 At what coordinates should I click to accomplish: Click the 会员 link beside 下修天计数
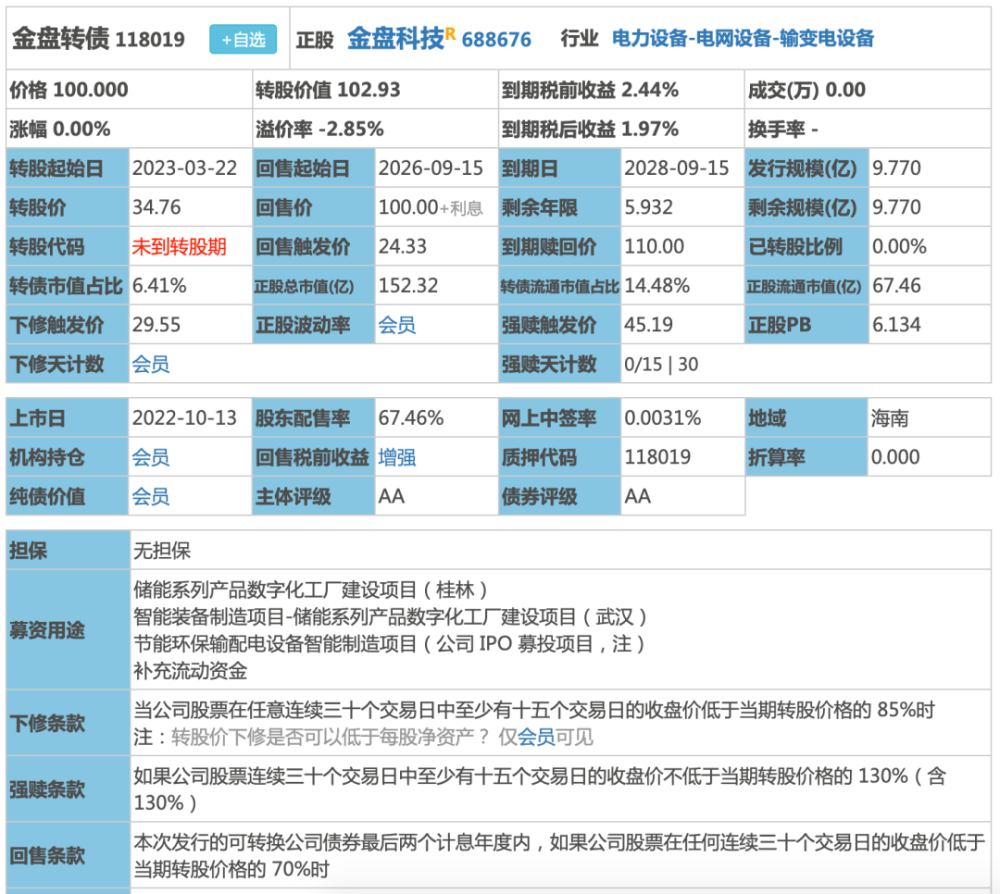[x=151, y=364]
